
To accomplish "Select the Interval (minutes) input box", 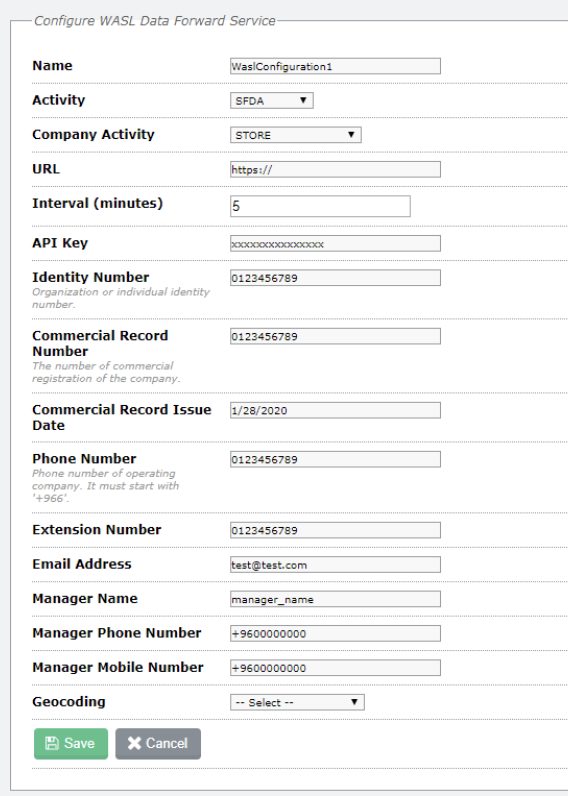I will [x=320, y=206].
